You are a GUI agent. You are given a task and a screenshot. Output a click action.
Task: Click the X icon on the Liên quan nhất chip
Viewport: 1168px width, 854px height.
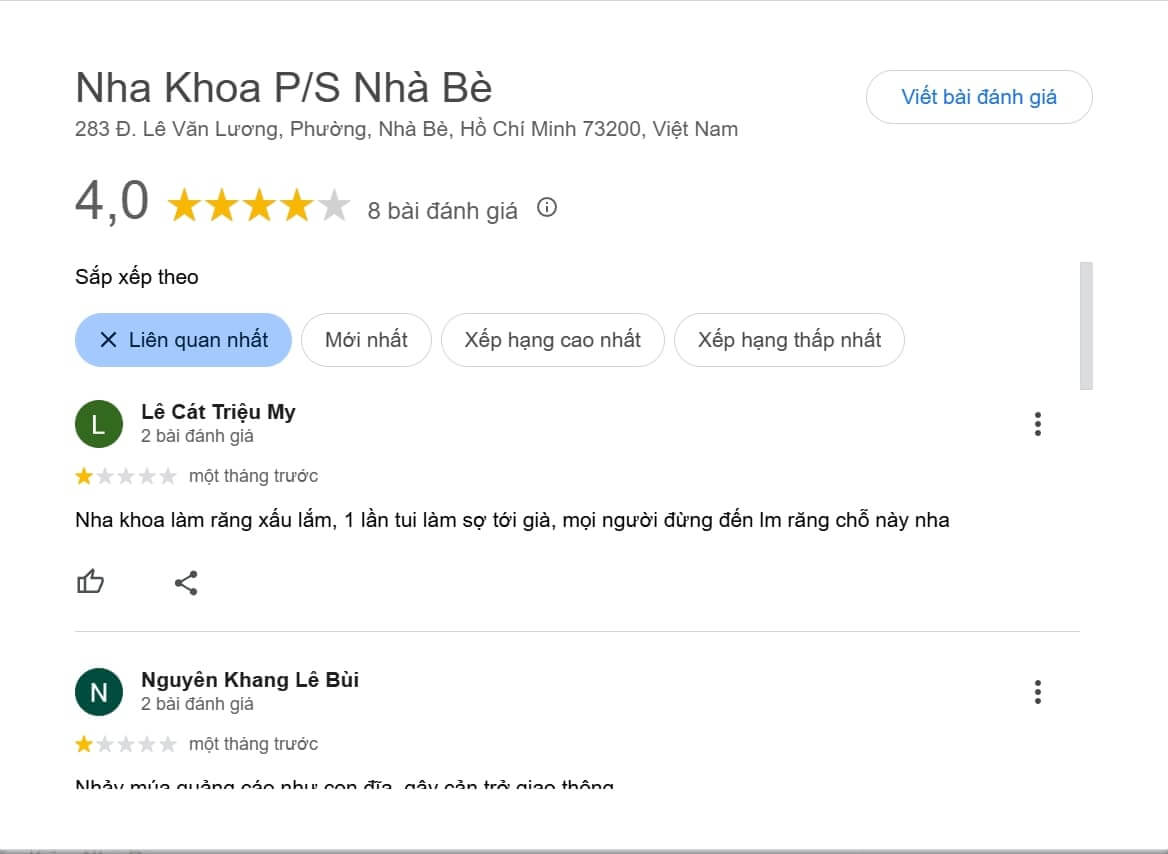[x=109, y=340]
